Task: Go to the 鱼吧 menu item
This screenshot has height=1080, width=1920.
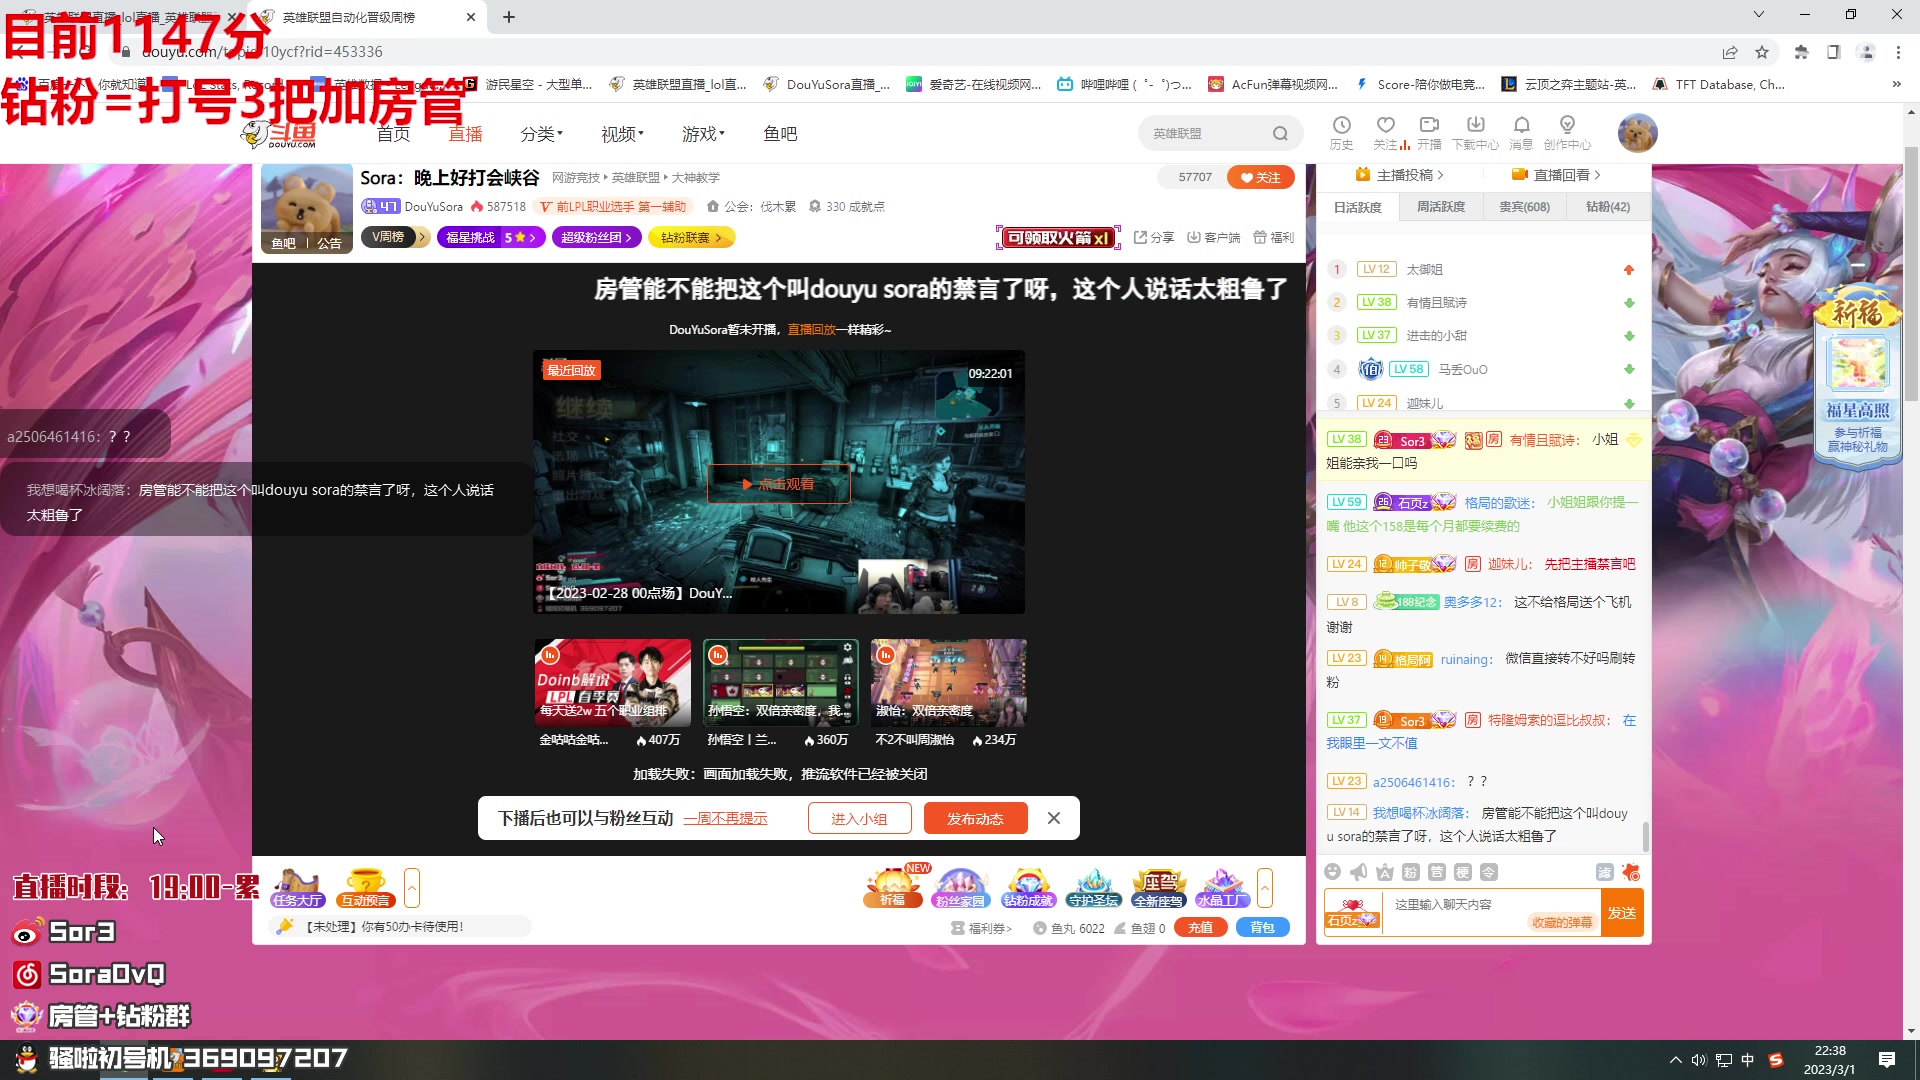Action: (780, 133)
